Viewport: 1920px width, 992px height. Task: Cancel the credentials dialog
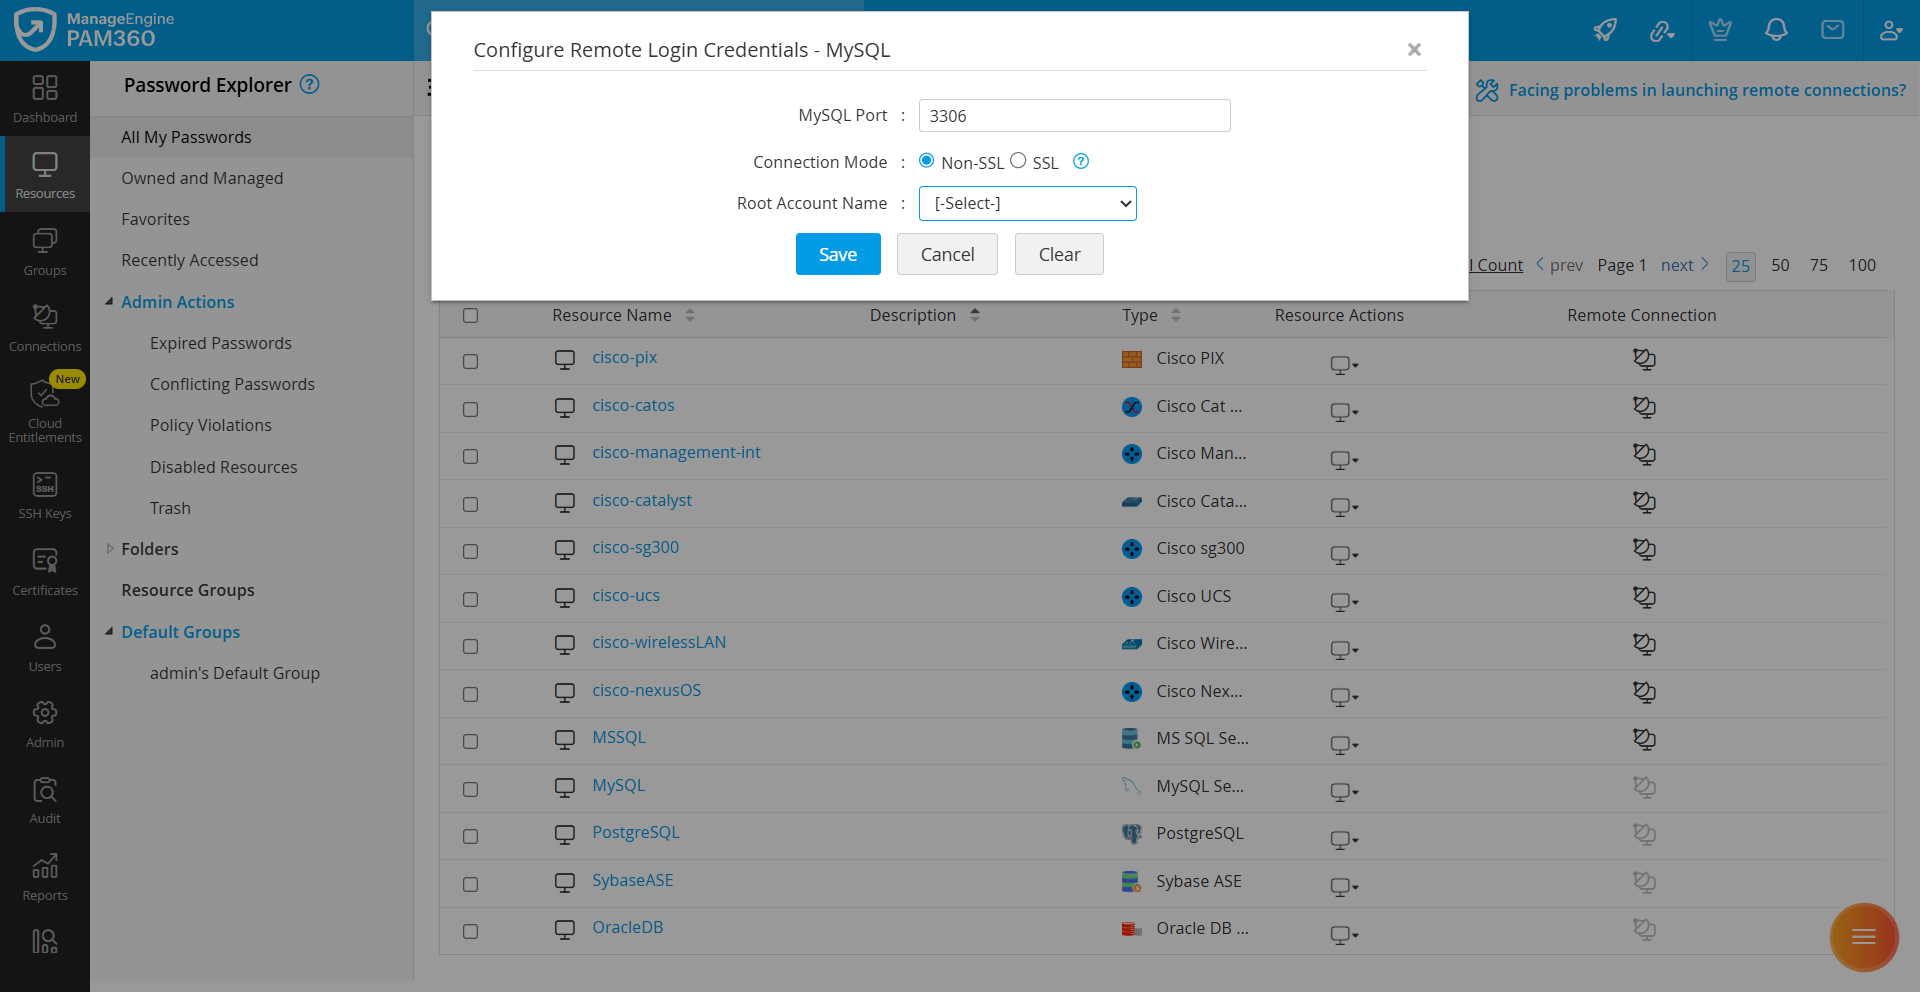pyautogui.click(x=947, y=254)
